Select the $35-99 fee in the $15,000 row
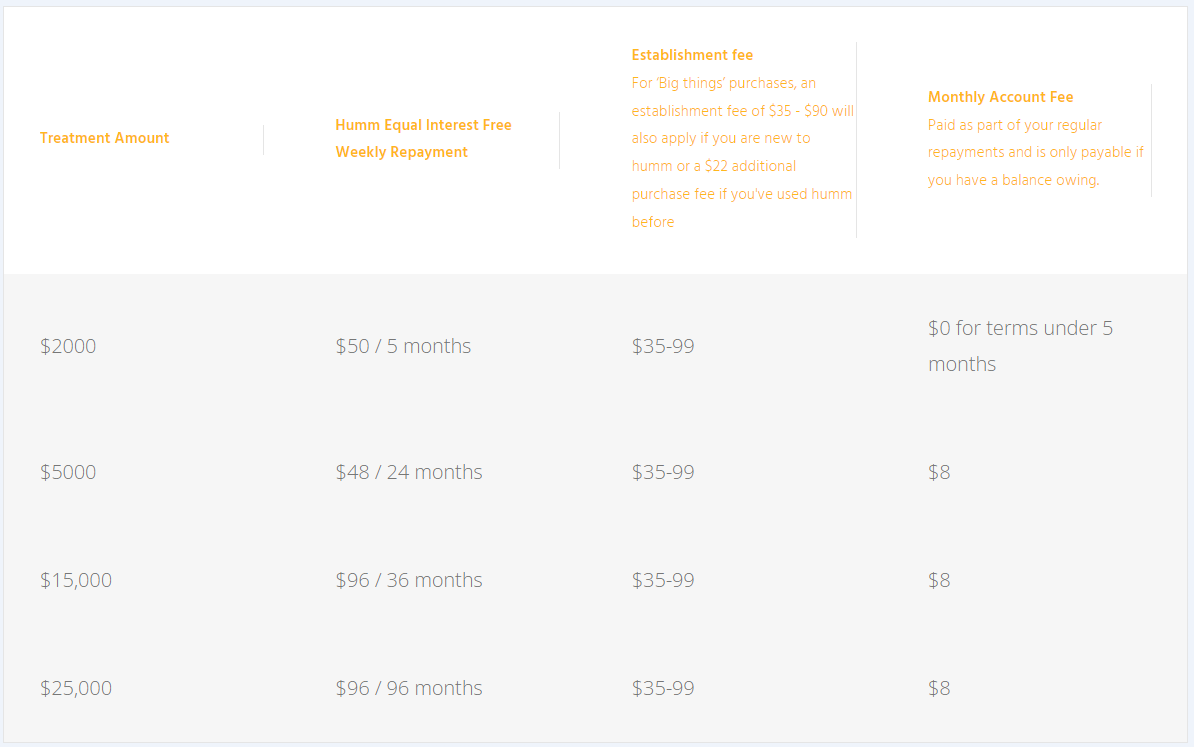 click(x=663, y=580)
